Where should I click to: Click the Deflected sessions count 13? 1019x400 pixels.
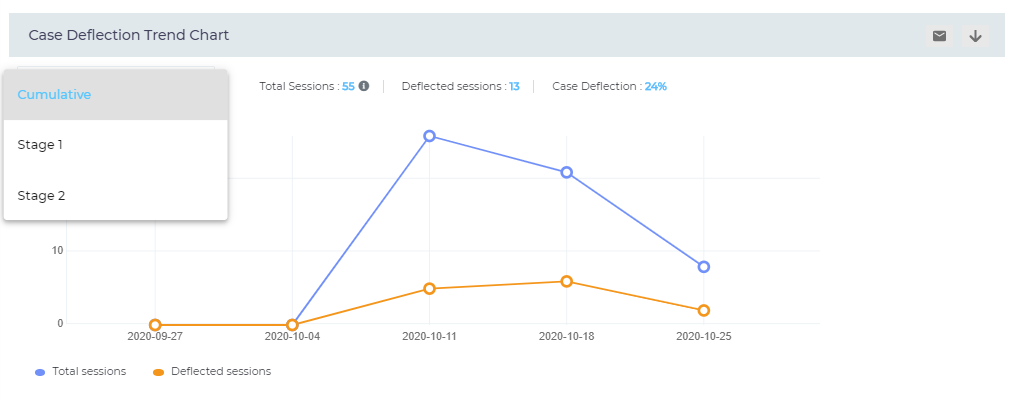[x=514, y=86]
